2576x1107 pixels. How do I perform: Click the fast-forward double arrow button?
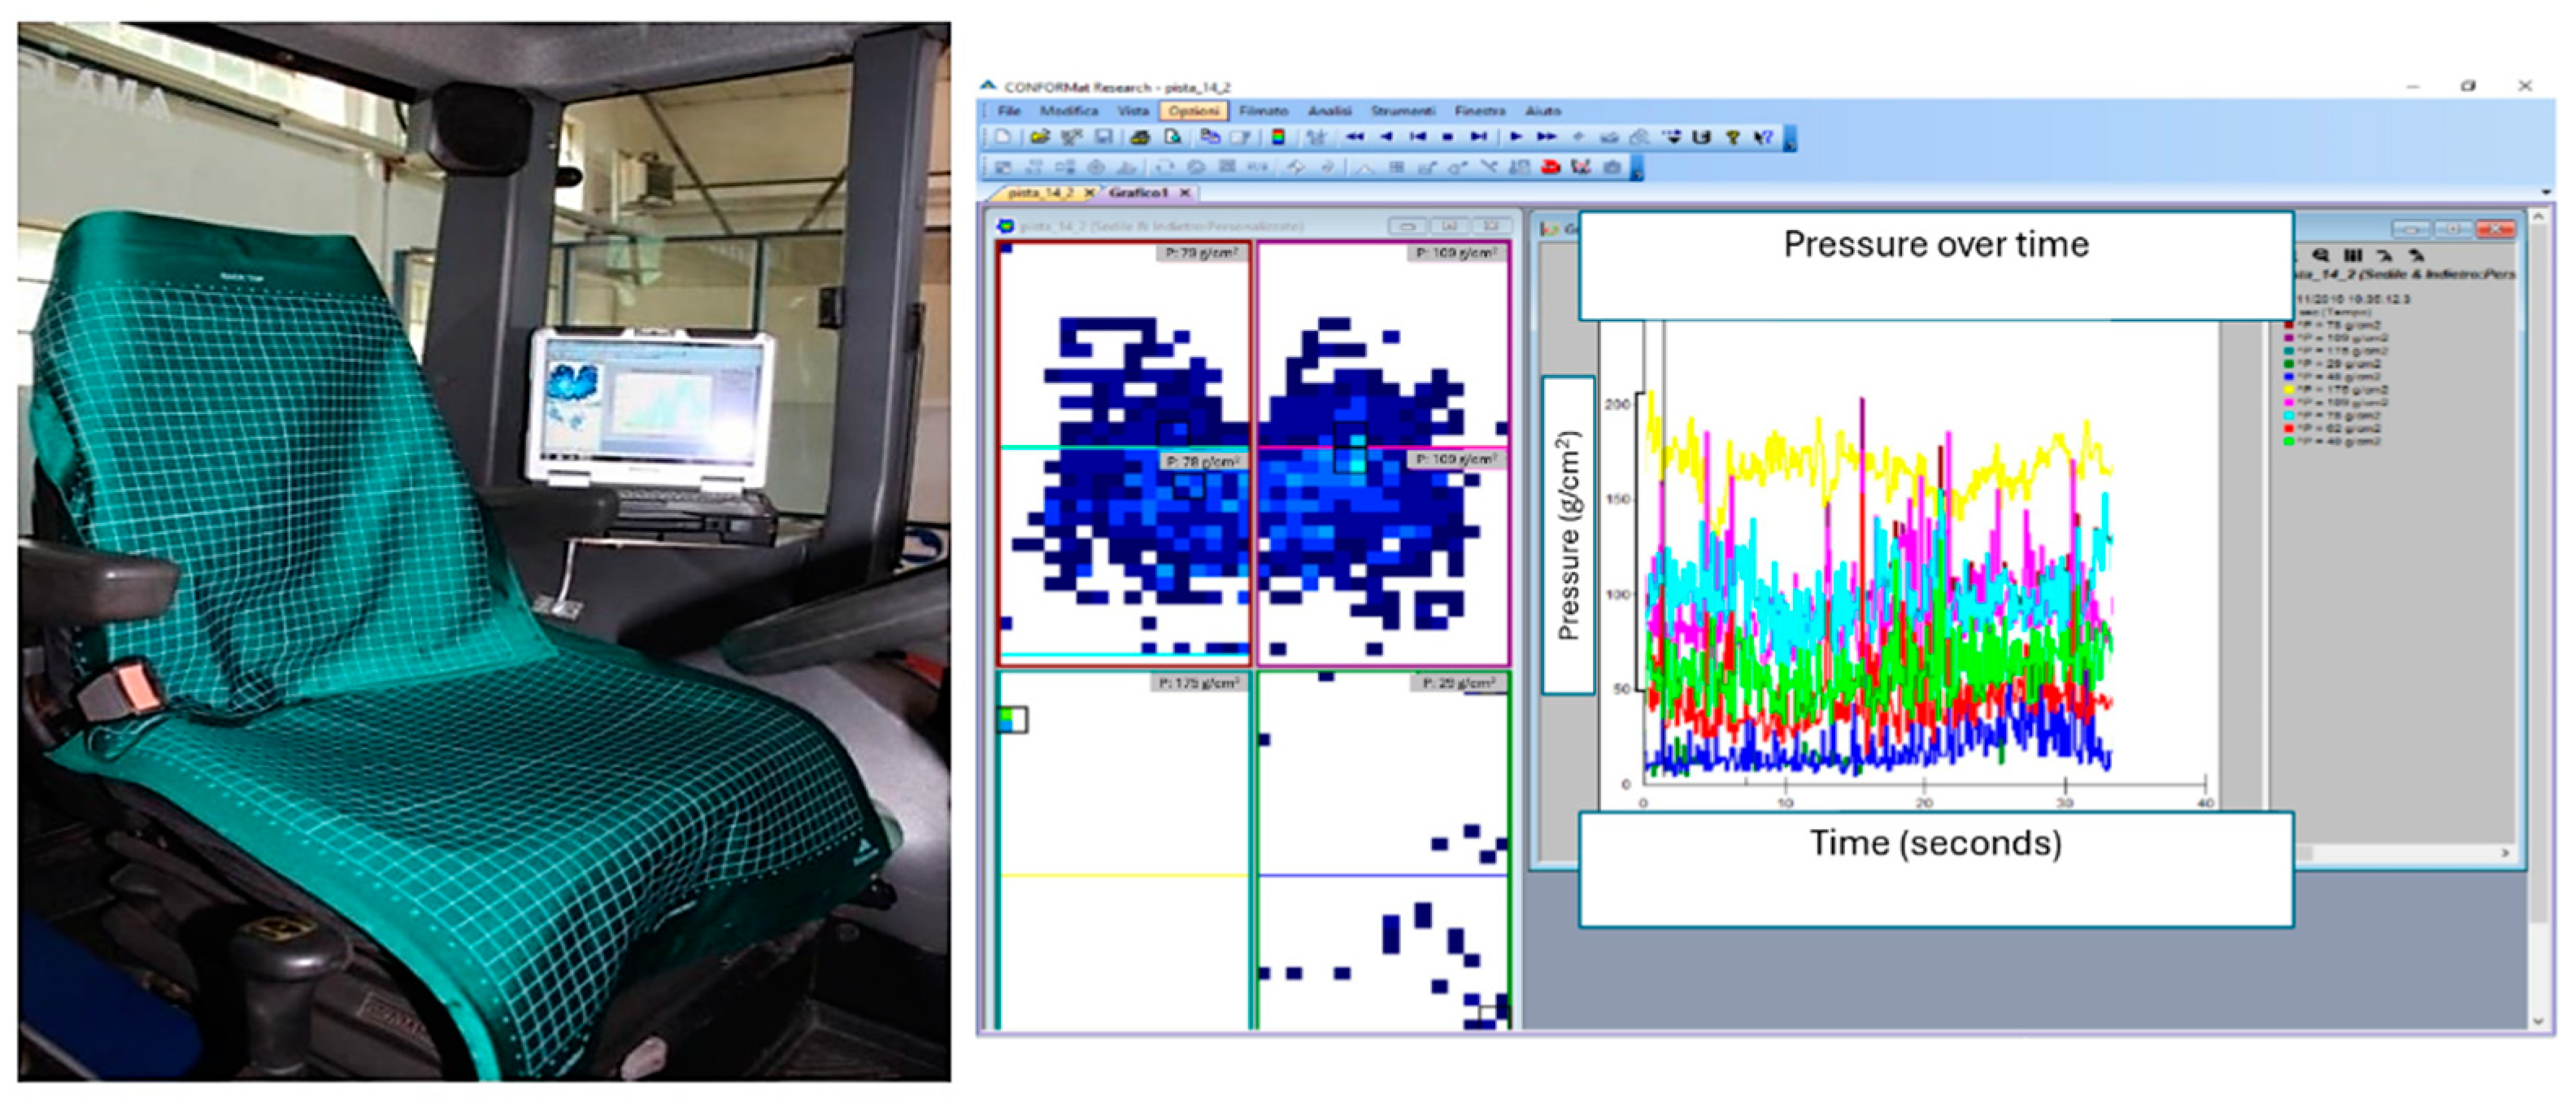click(1547, 137)
